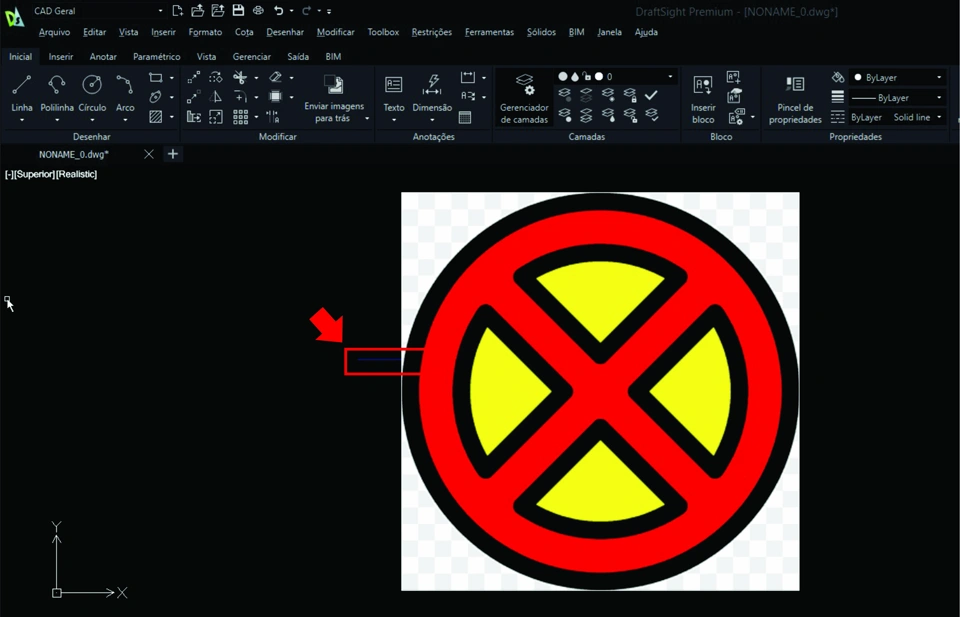Open the Toolbox menu
This screenshot has width=960, height=617.
383,32
